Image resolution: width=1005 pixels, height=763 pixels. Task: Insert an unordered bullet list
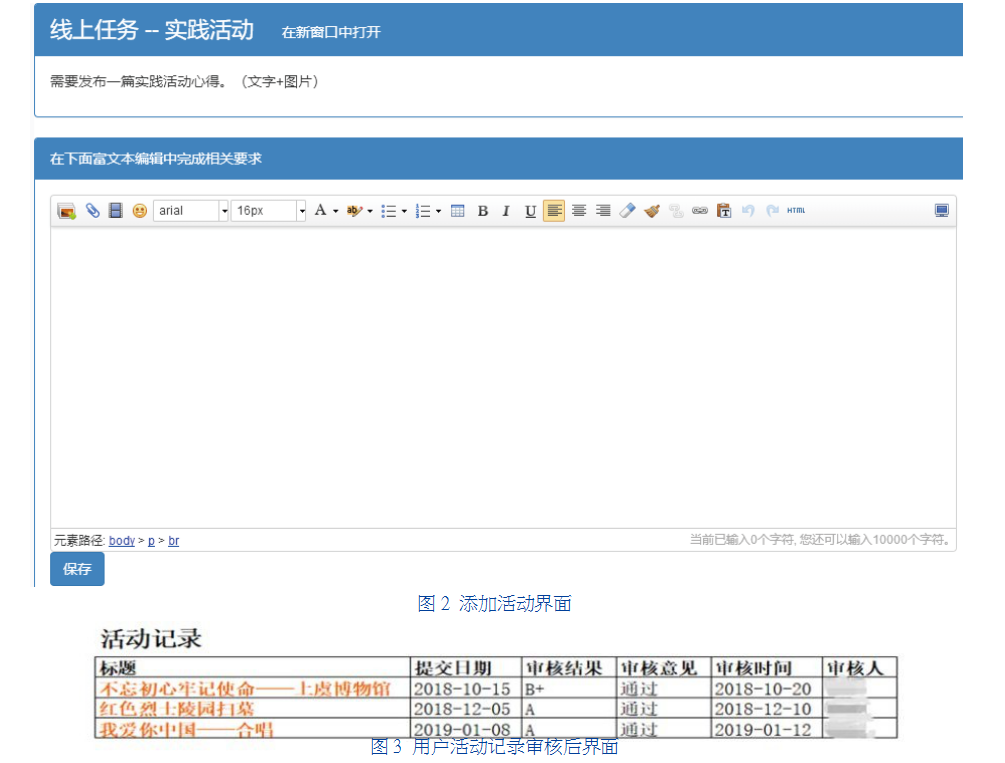click(388, 211)
